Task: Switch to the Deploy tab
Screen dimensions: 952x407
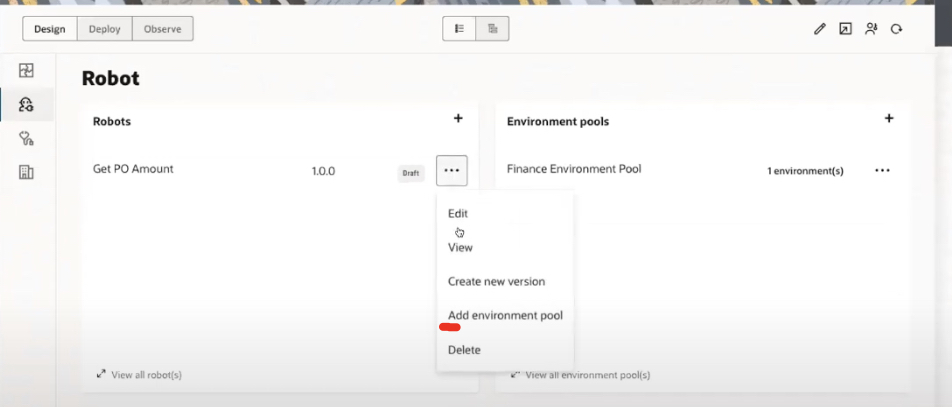Action: coord(105,29)
